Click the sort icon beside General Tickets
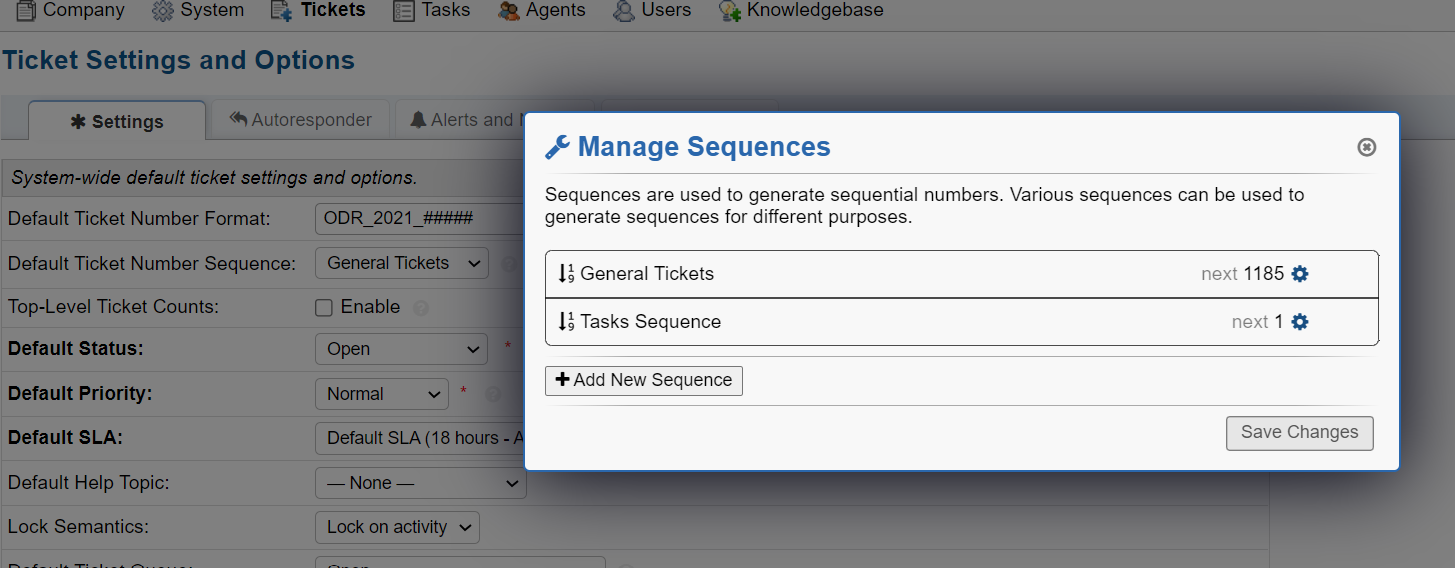The image size is (1455, 568). click(566, 274)
